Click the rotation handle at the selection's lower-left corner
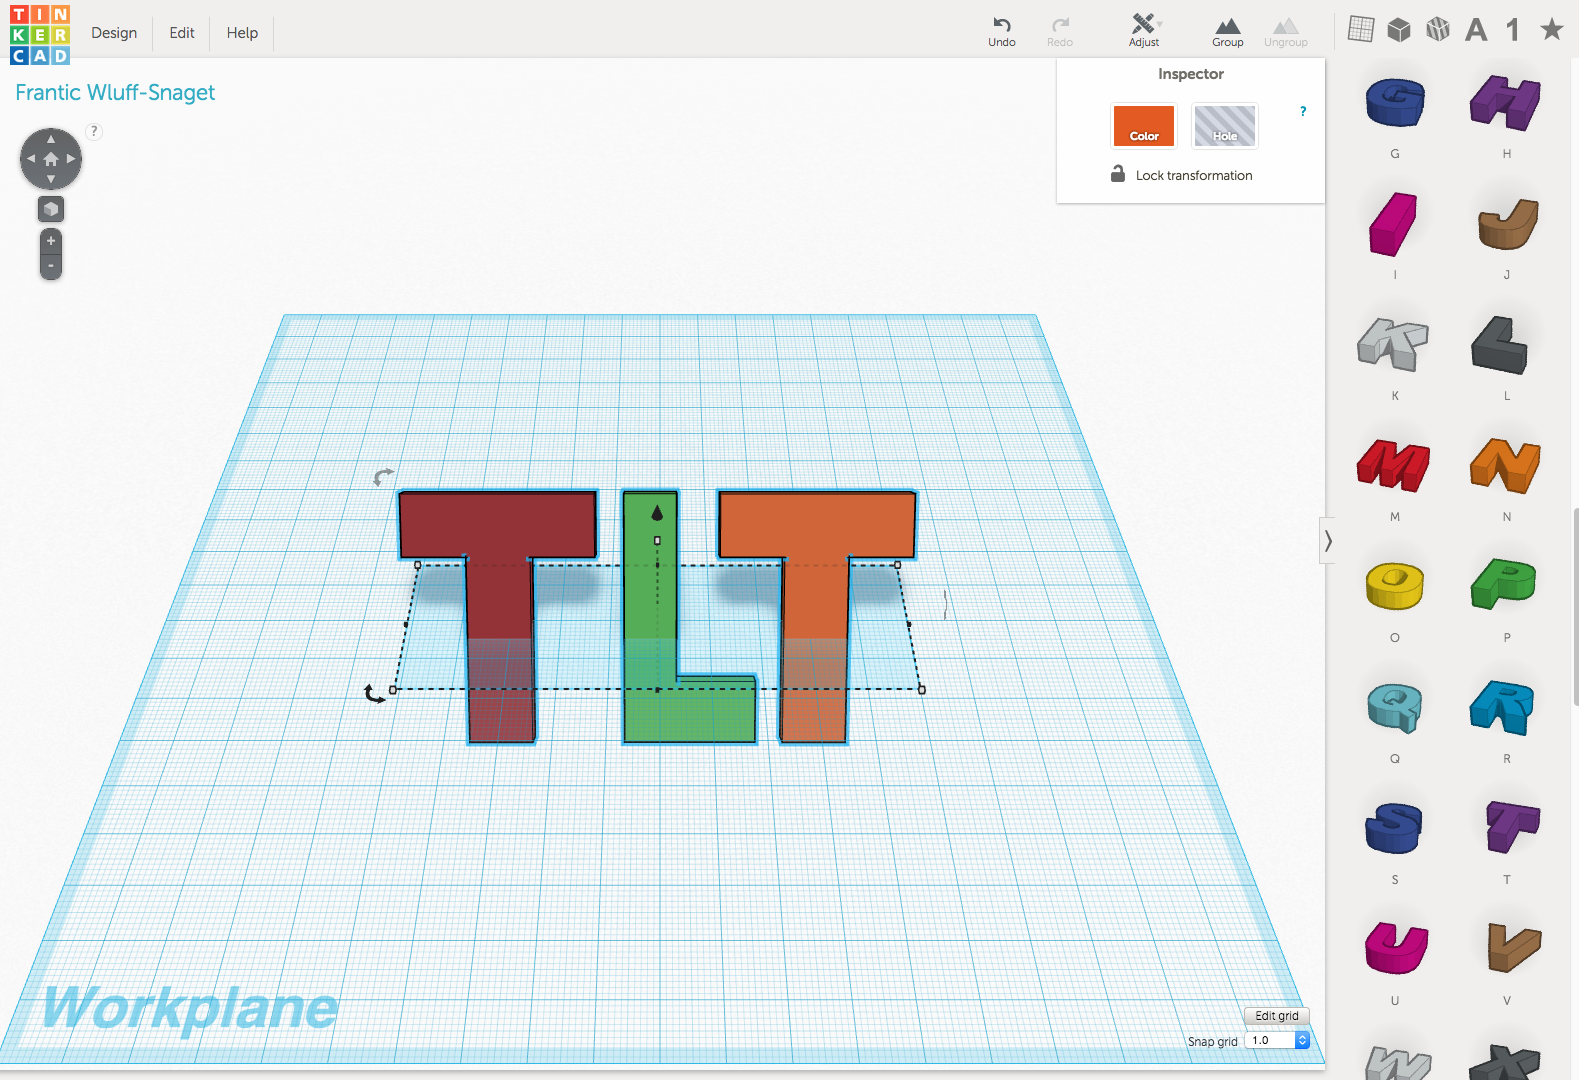Viewport: 1579px width, 1080px height. 374,694
